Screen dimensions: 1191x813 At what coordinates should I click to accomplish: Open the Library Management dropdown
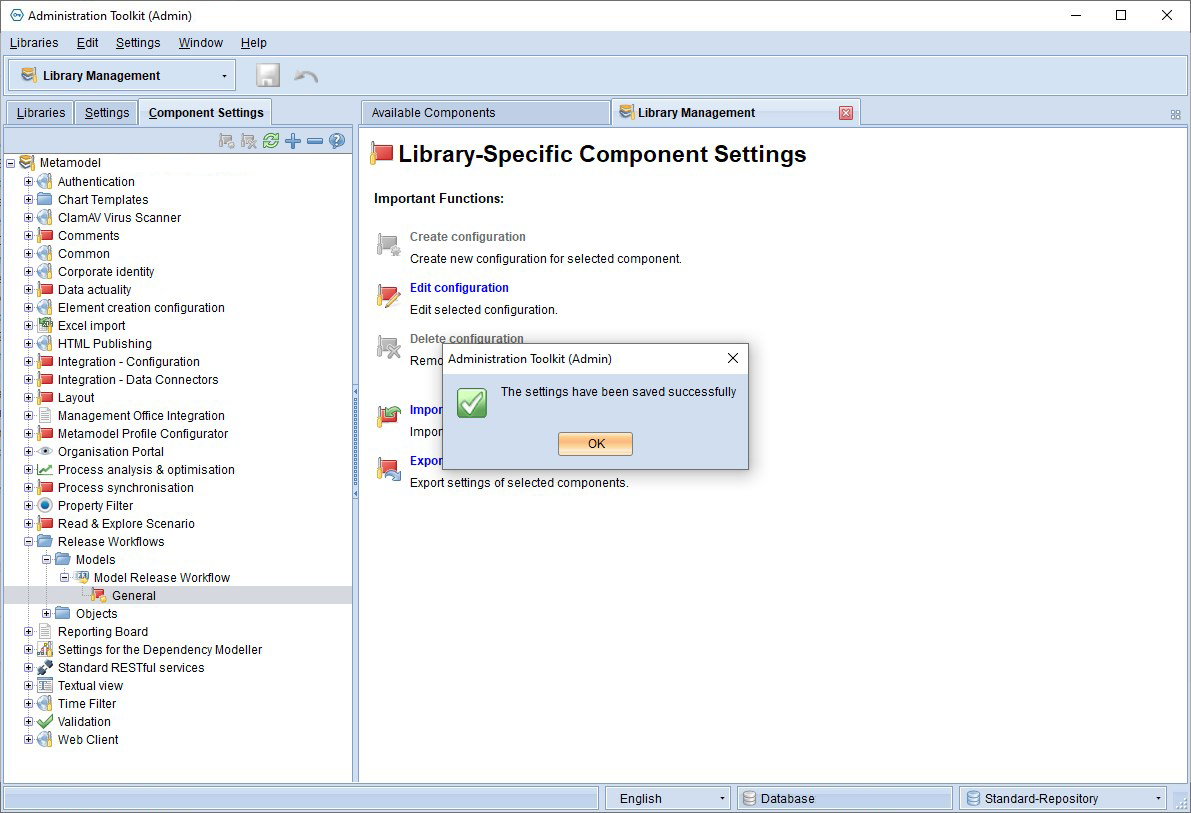click(122, 75)
